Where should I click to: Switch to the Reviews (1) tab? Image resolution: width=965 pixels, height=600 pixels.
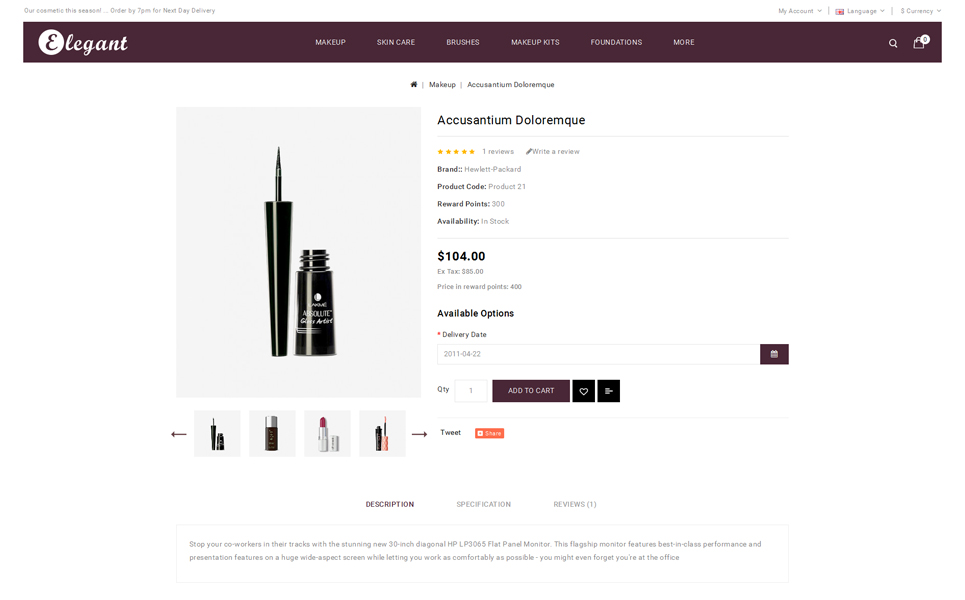click(575, 504)
